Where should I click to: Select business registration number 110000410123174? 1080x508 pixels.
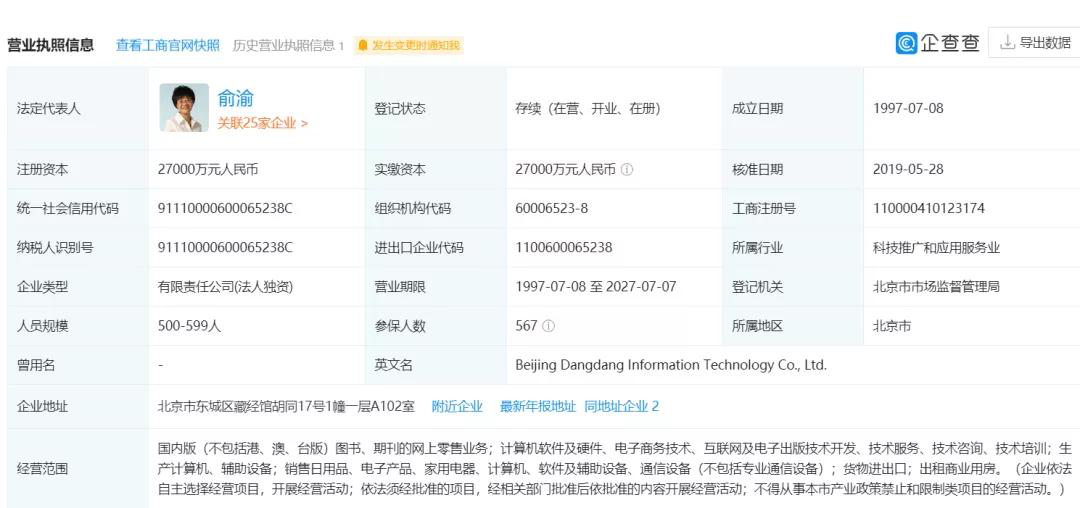[929, 208]
